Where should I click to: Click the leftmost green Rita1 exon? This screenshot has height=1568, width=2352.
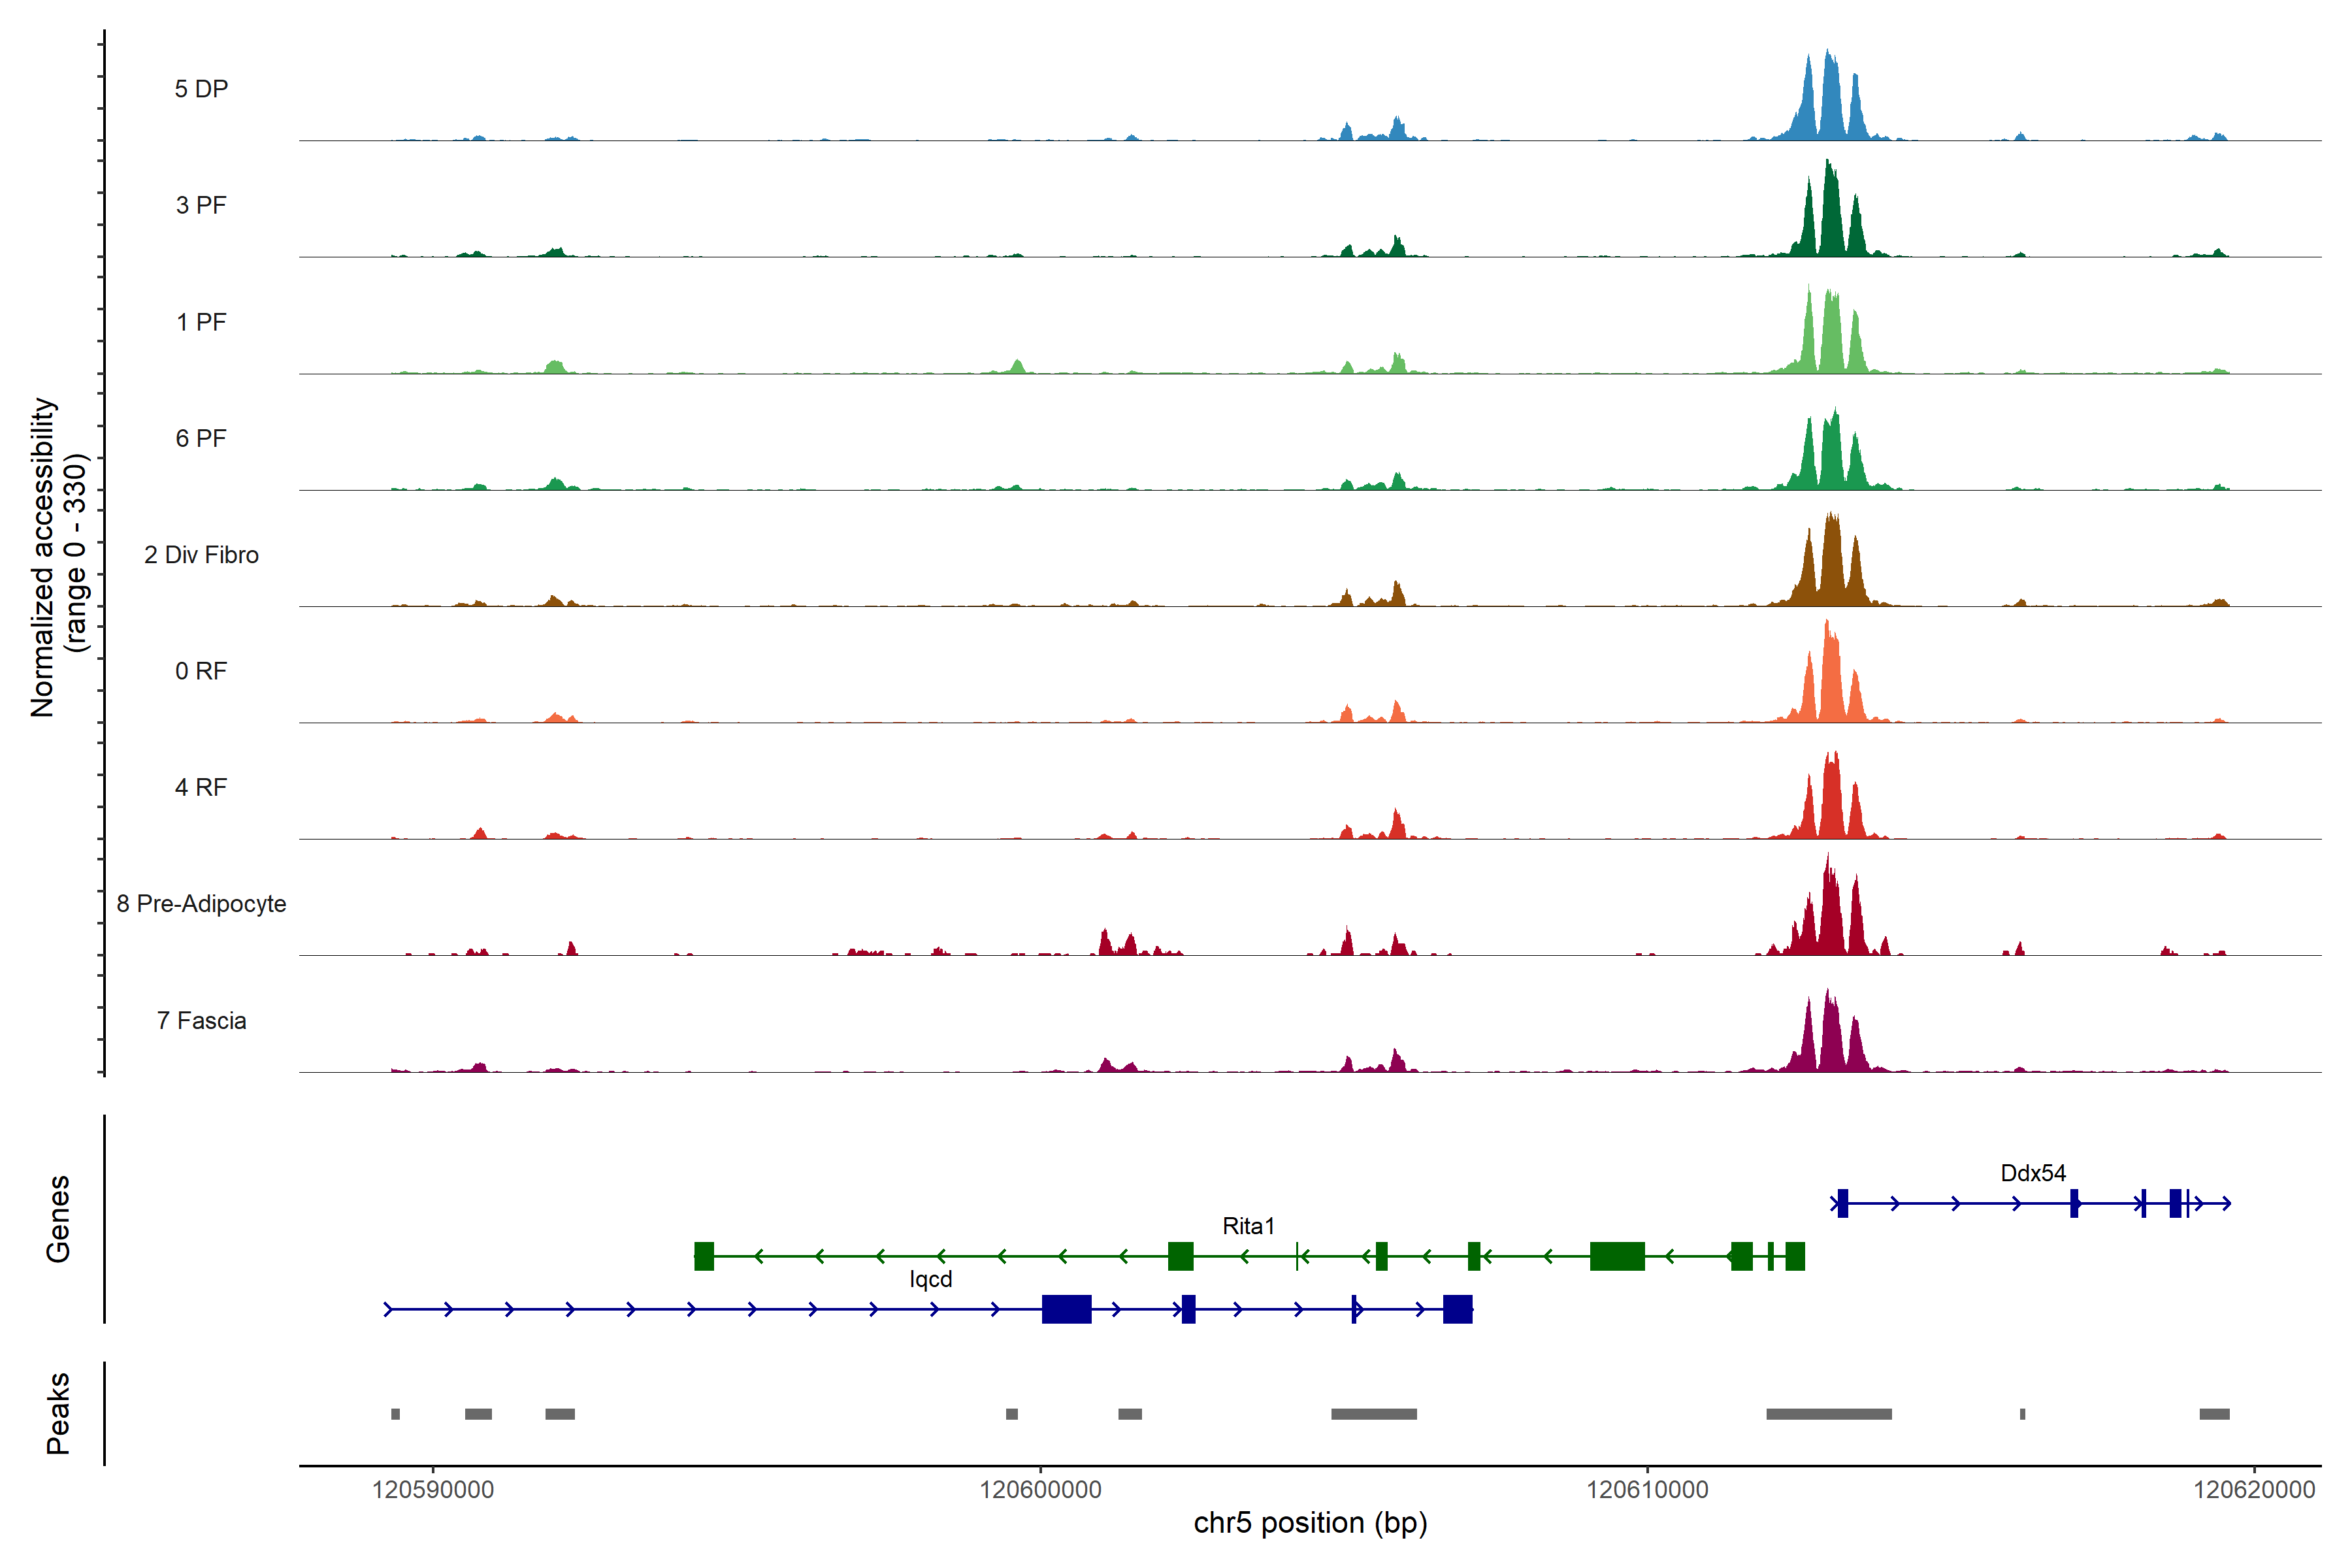tap(704, 1256)
